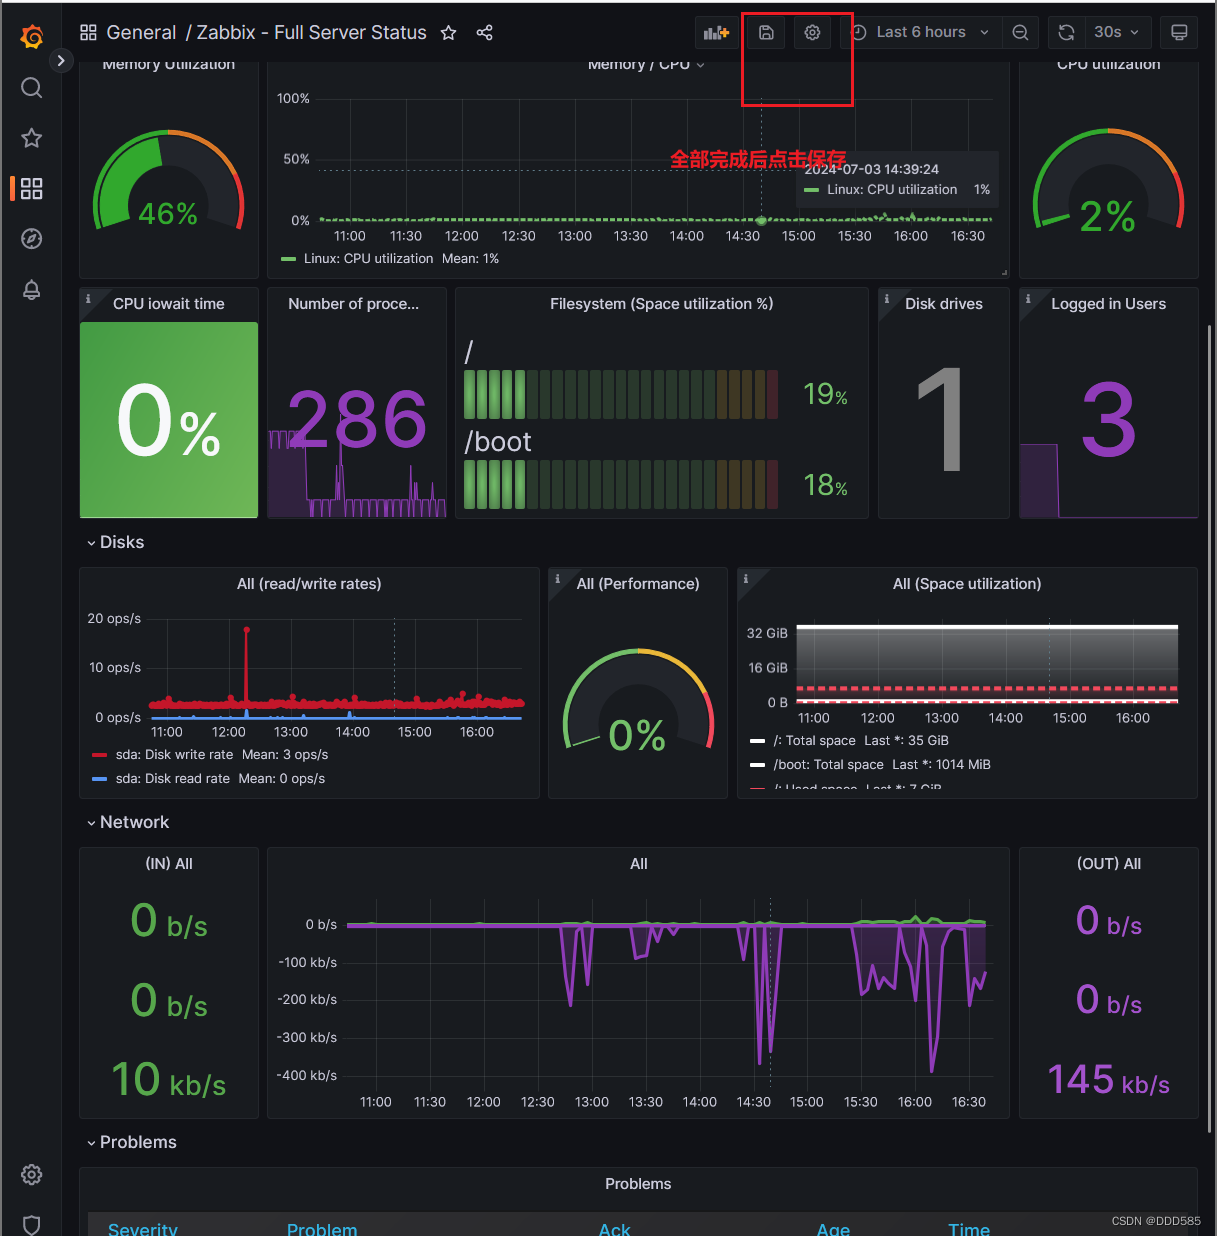1217x1236 pixels.
Task: Sort Problems table by Age column
Action: tap(833, 1228)
